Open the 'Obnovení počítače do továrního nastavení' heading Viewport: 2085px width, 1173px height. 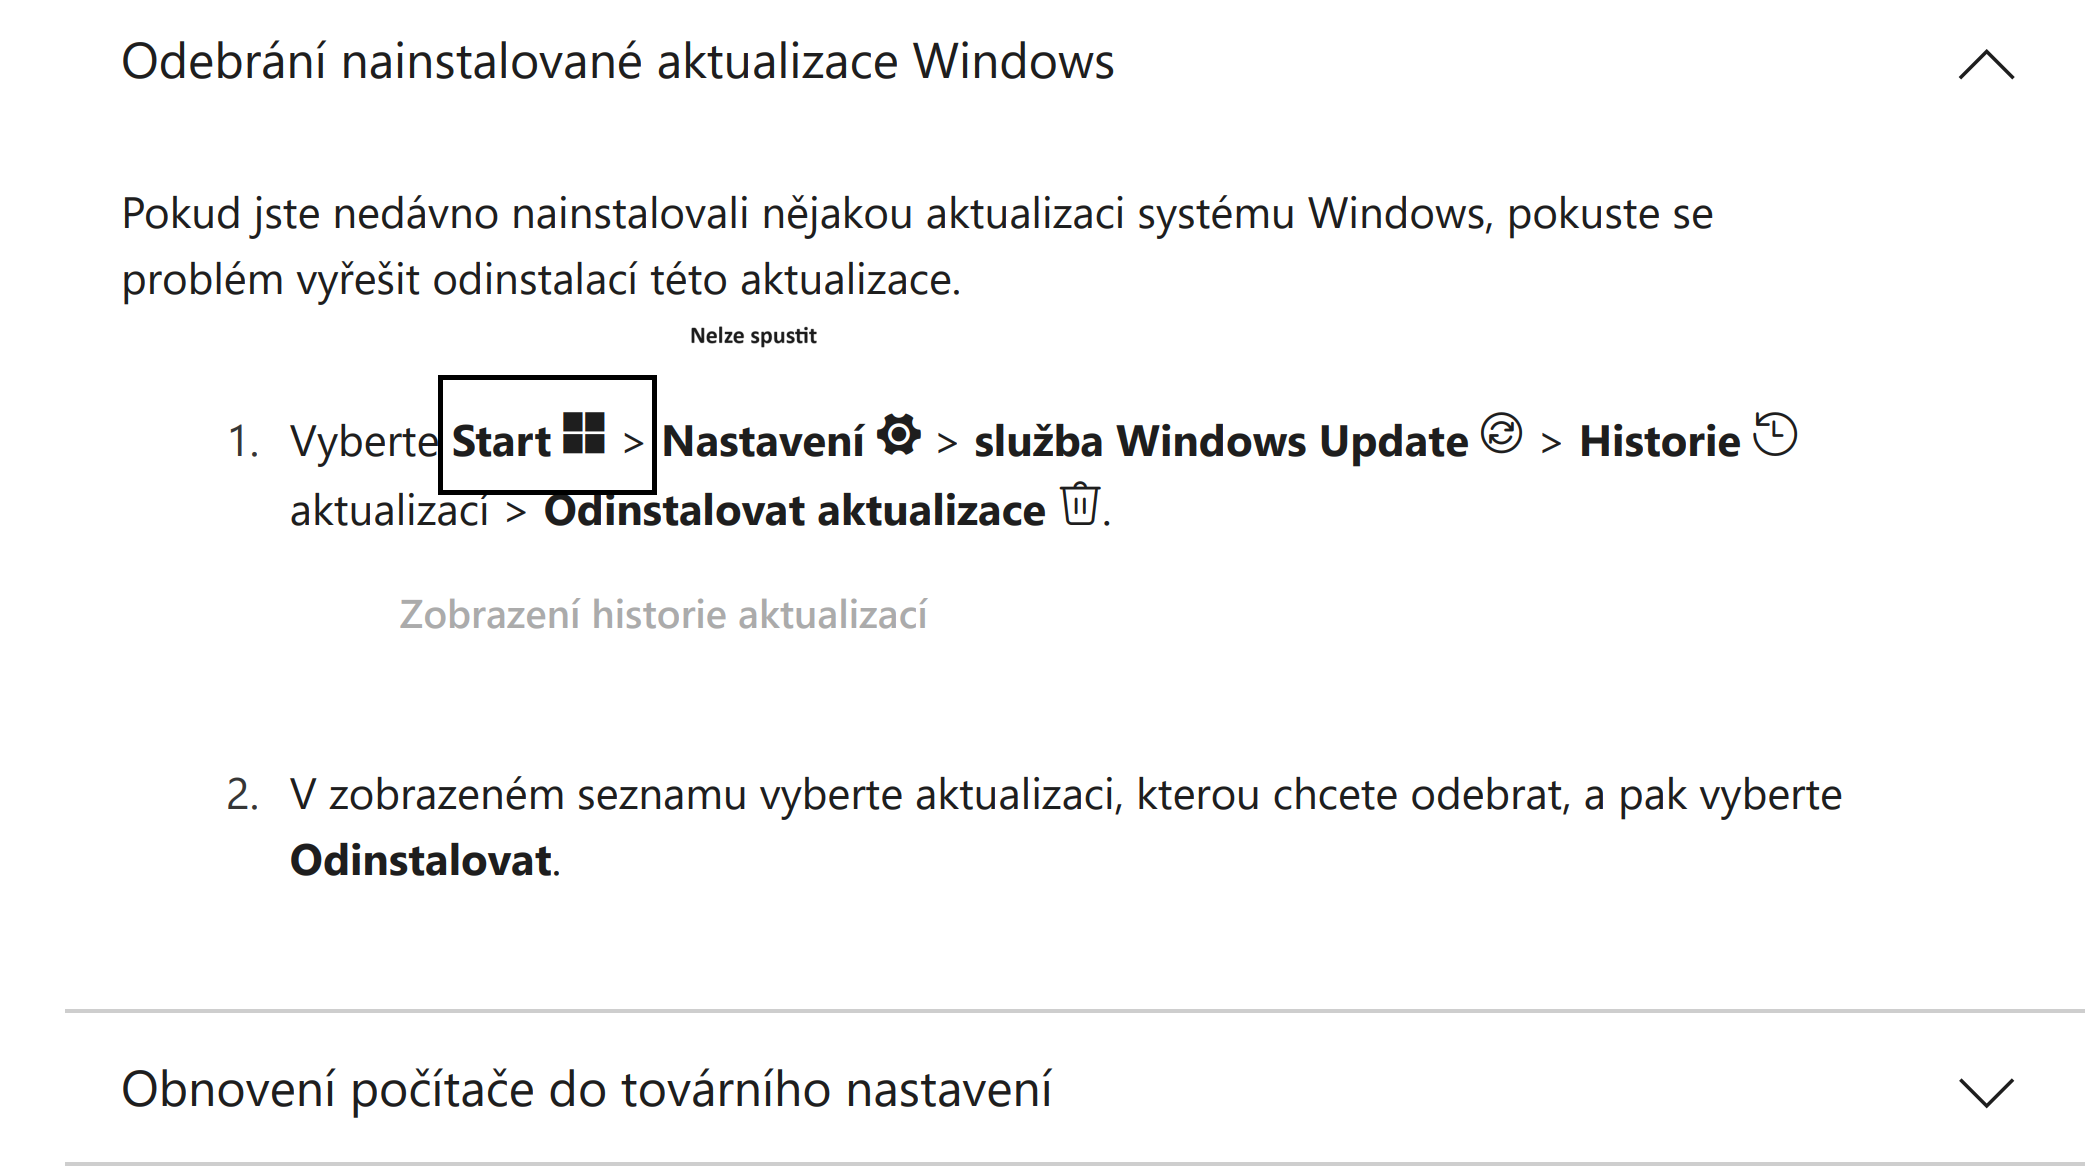coord(586,1089)
